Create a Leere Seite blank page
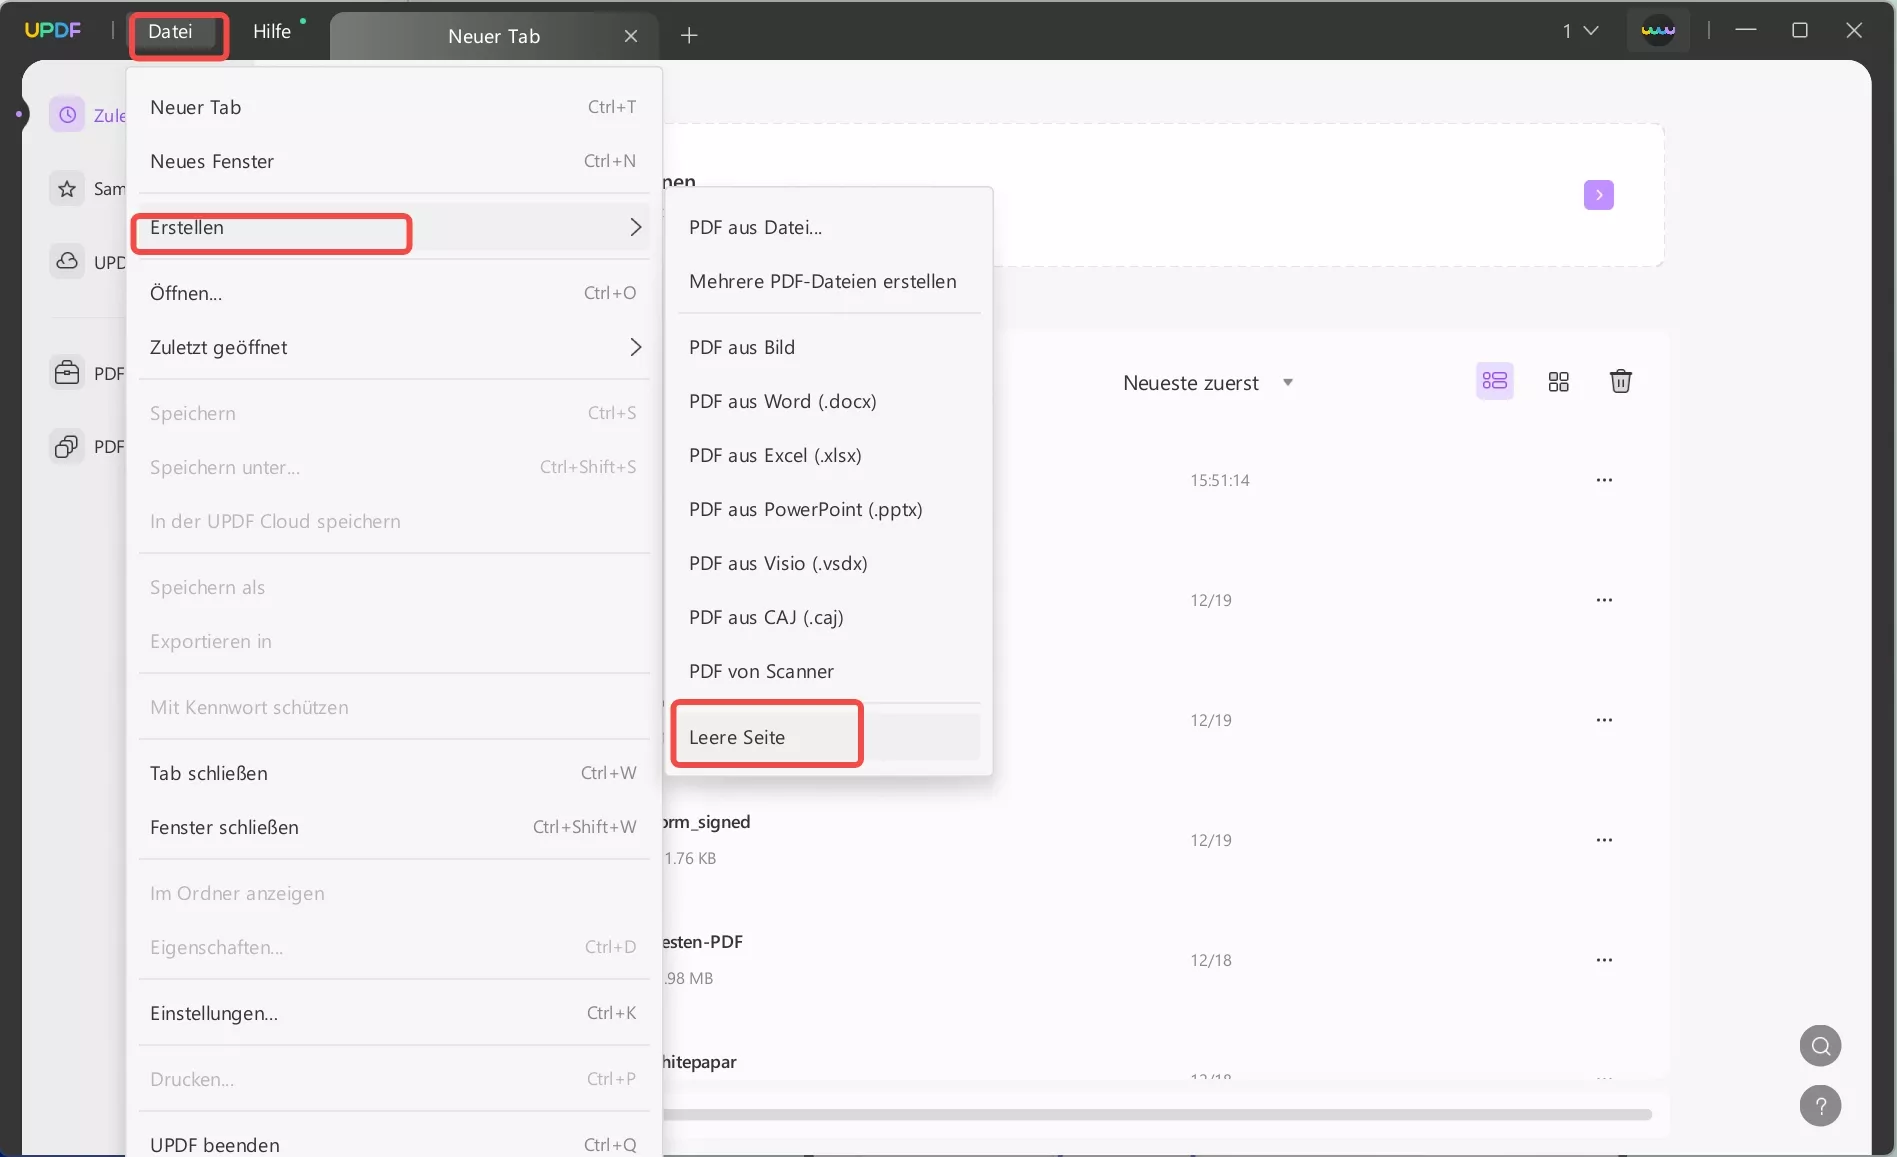1897x1157 pixels. click(828, 737)
